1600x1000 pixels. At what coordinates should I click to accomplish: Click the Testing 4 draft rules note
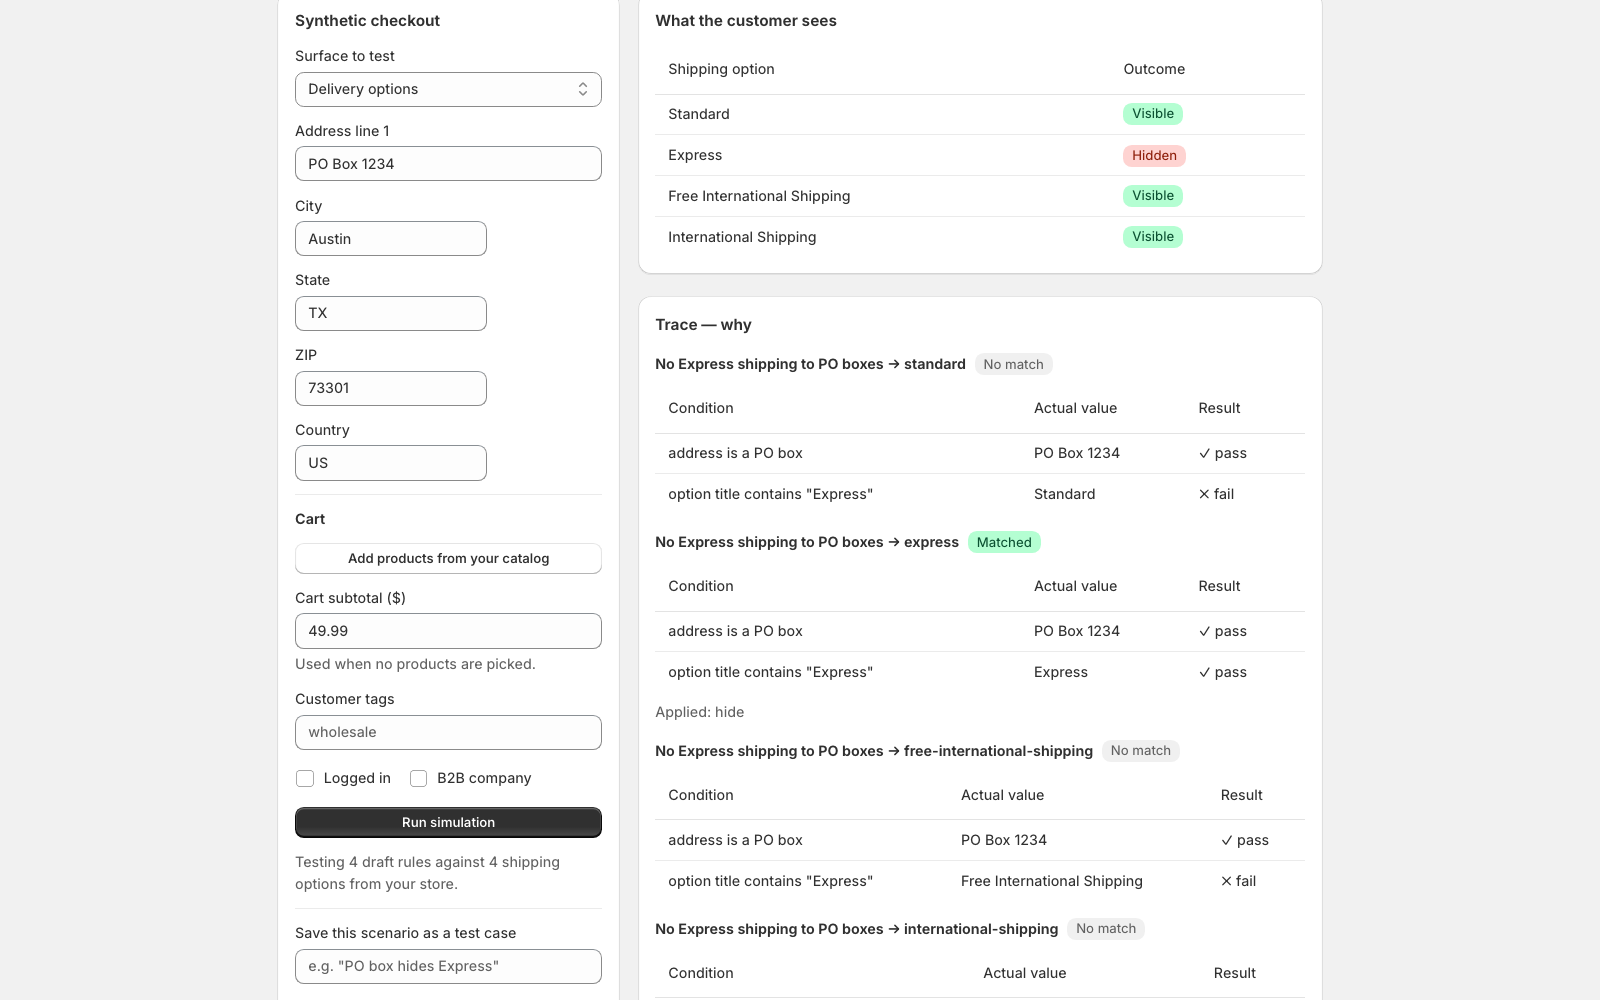click(x=428, y=873)
